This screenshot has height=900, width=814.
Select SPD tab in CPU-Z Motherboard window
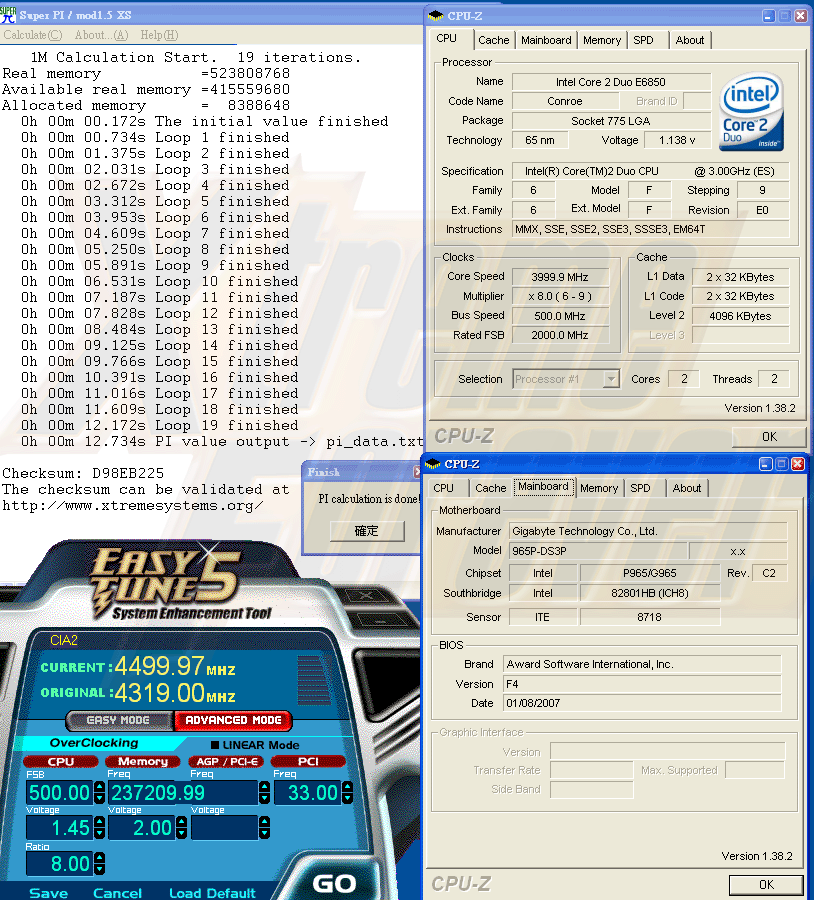click(x=641, y=488)
